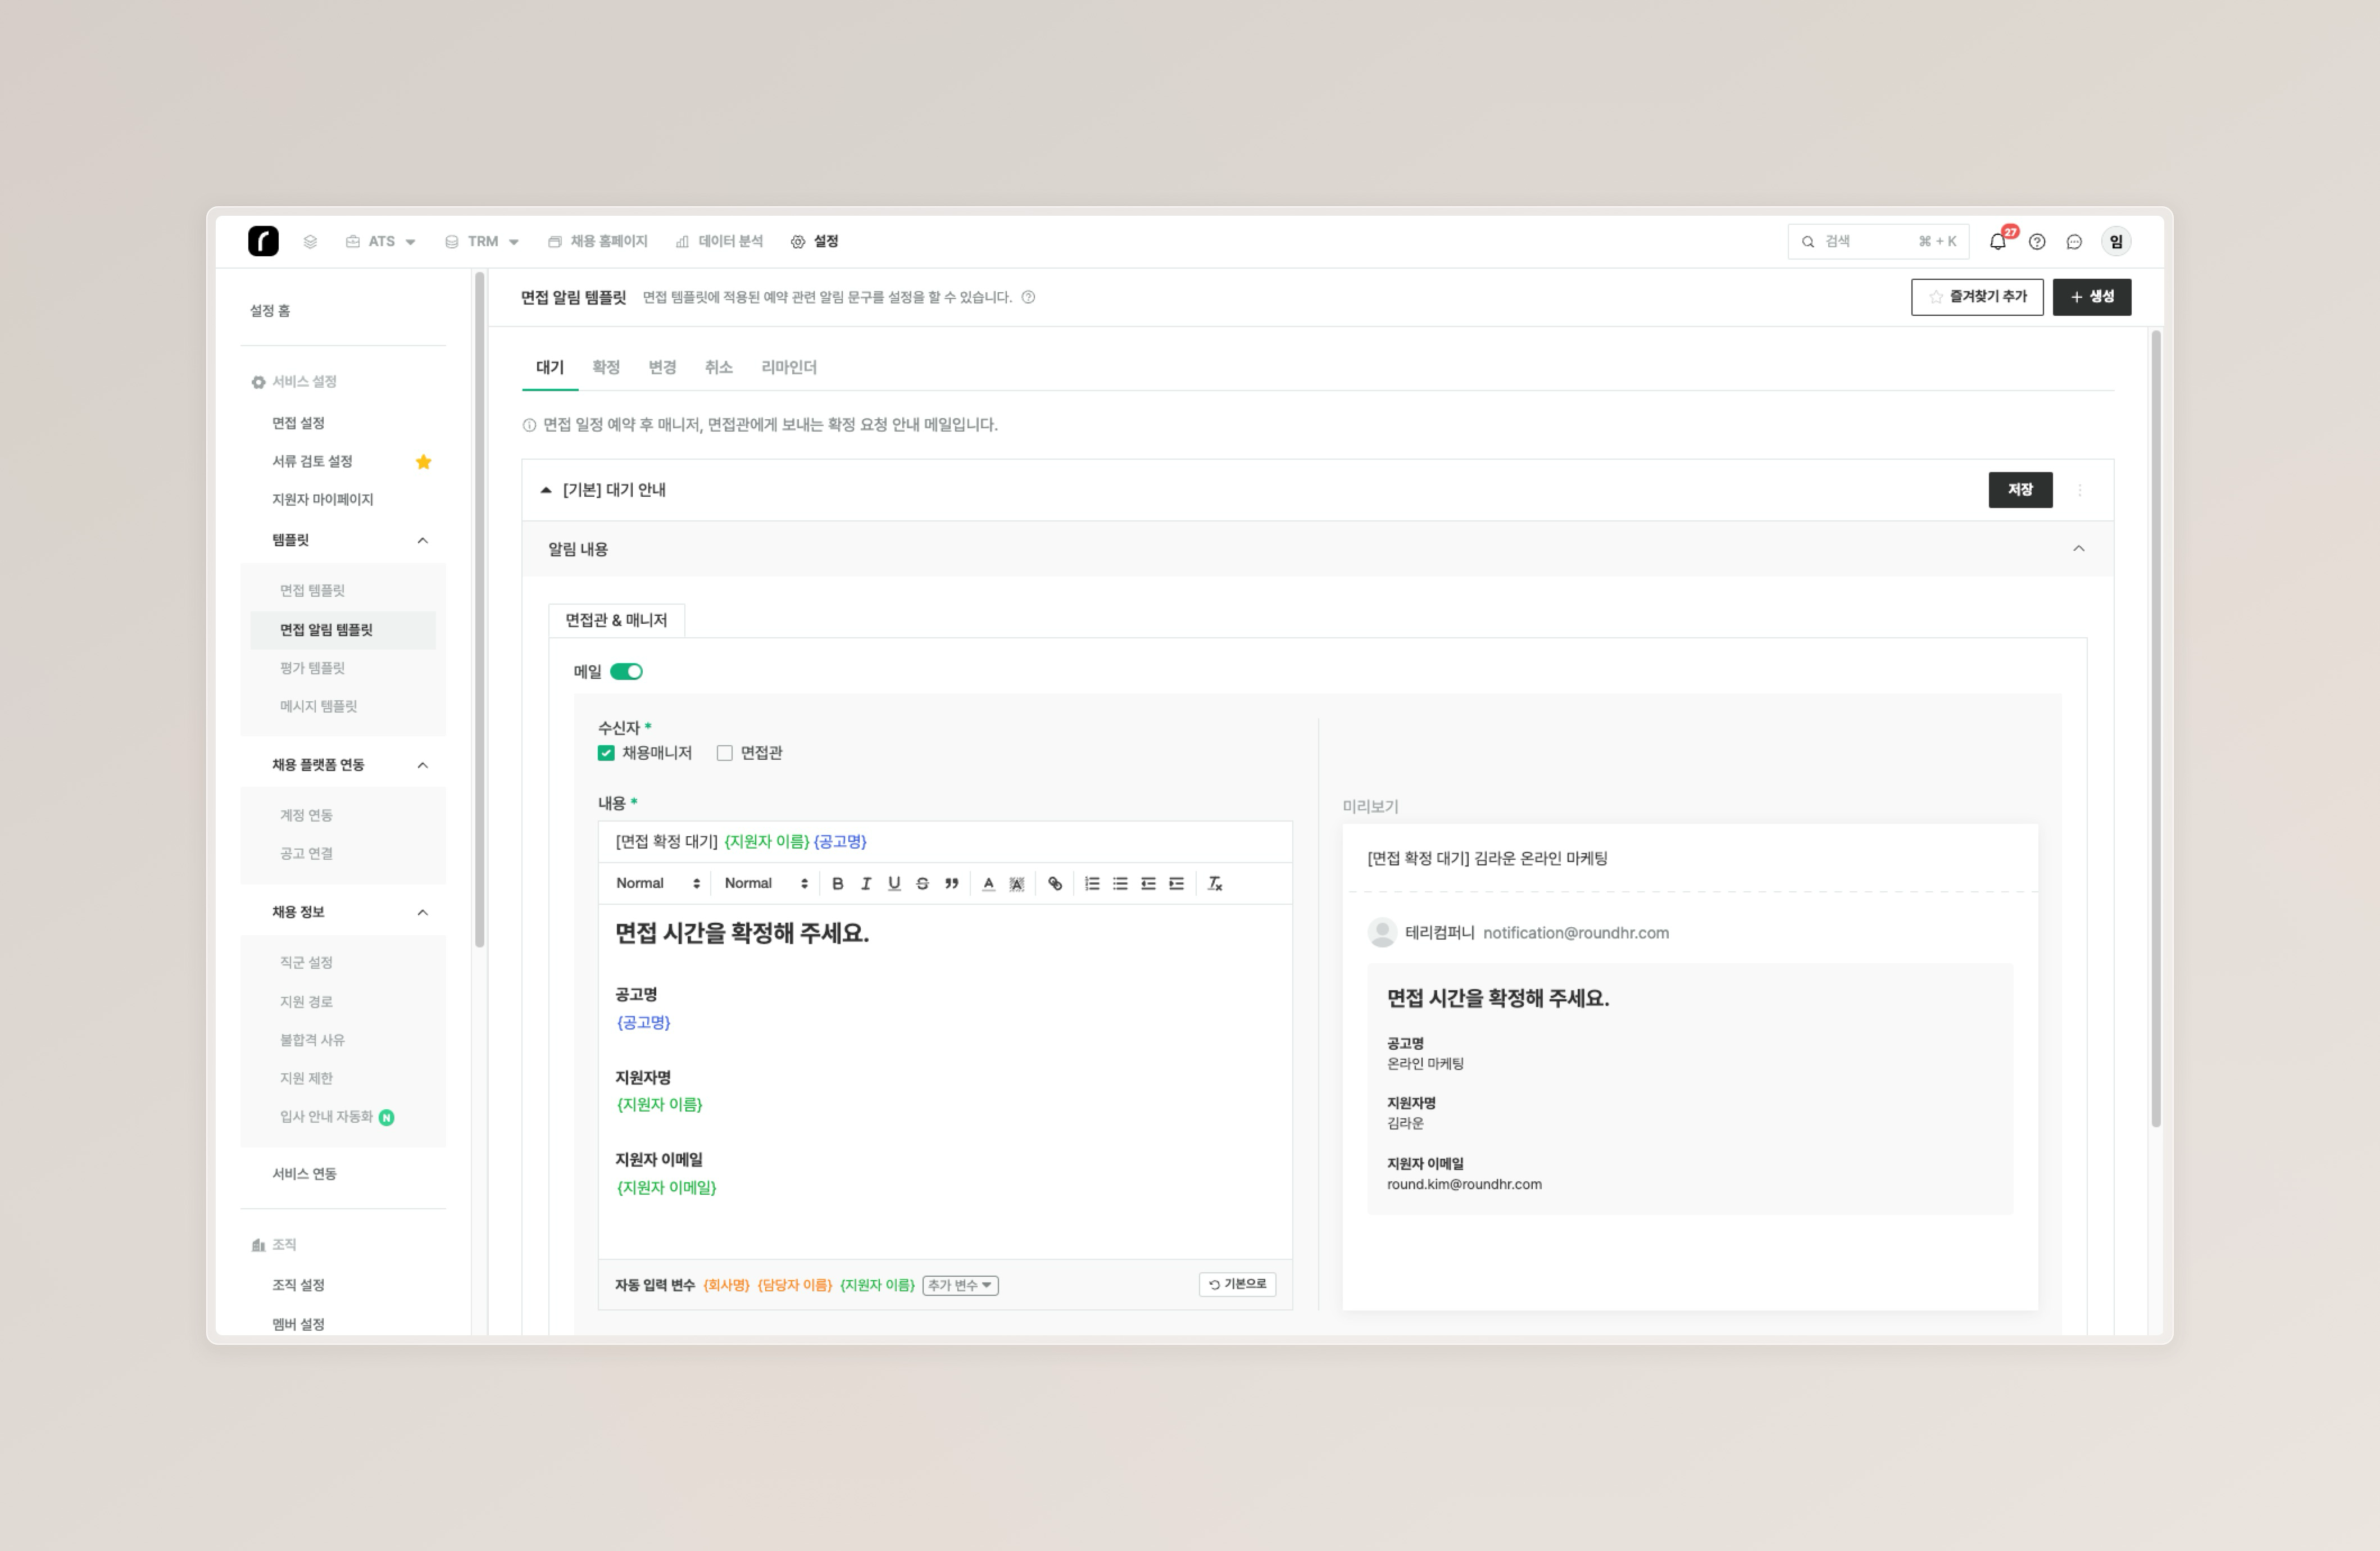This screenshot has height=1551, width=2380.
Task: Check the 면접관 recipient checkbox
Action: pos(725,753)
